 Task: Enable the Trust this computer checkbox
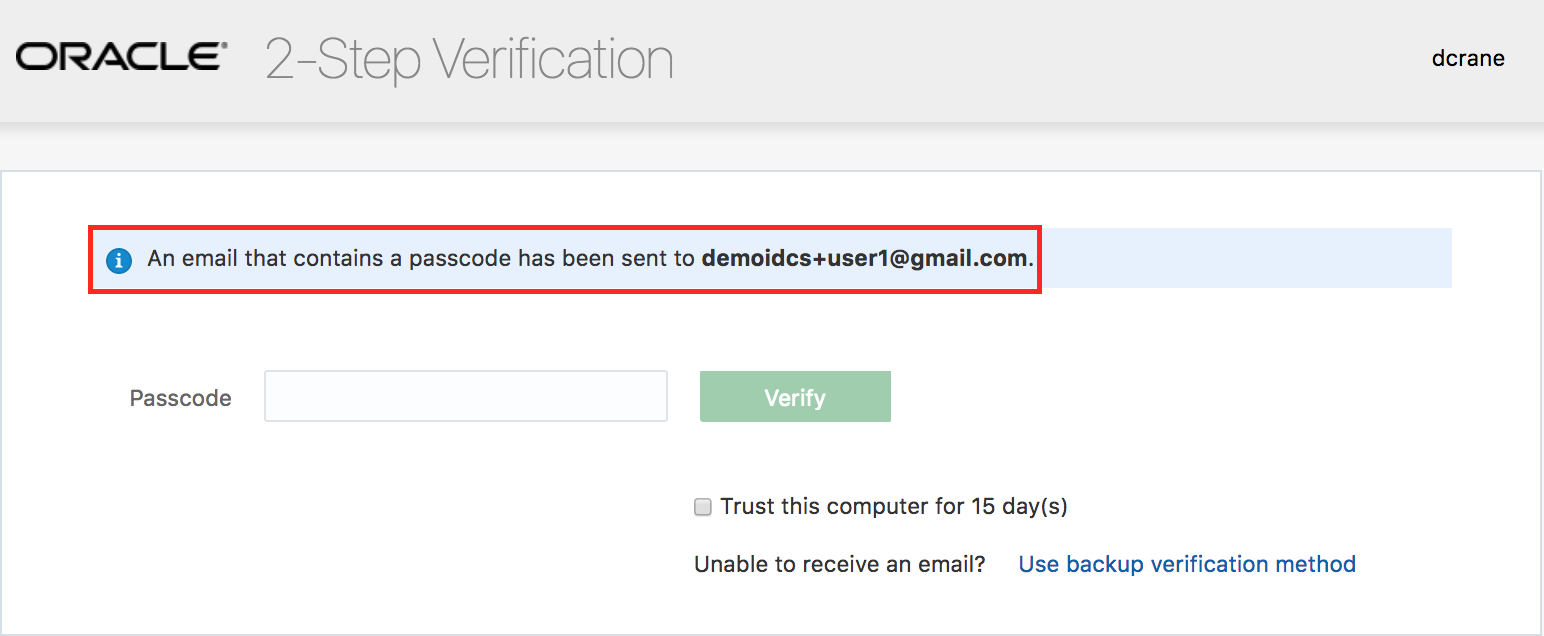click(703, 507)
